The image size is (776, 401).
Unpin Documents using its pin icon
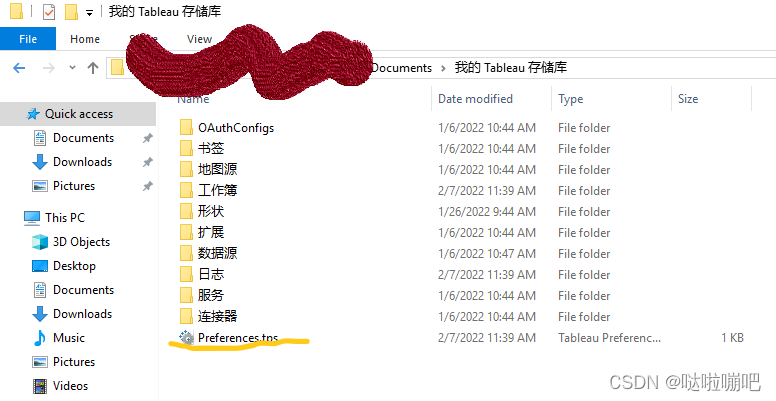(x=147, y=138)
